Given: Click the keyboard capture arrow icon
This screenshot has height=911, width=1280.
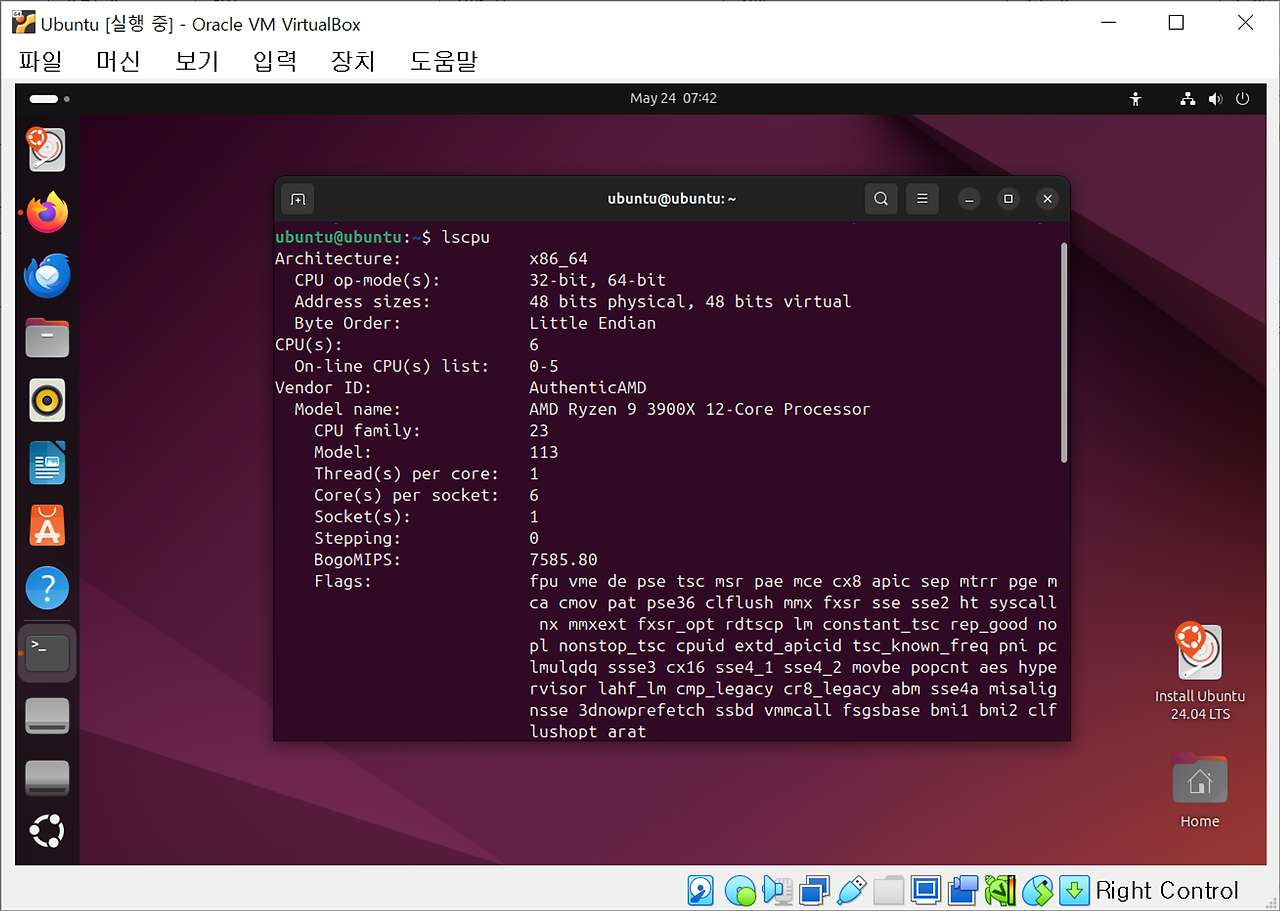Looking at the screenshot, I should pyautogui.click(x=1074, y=889).
